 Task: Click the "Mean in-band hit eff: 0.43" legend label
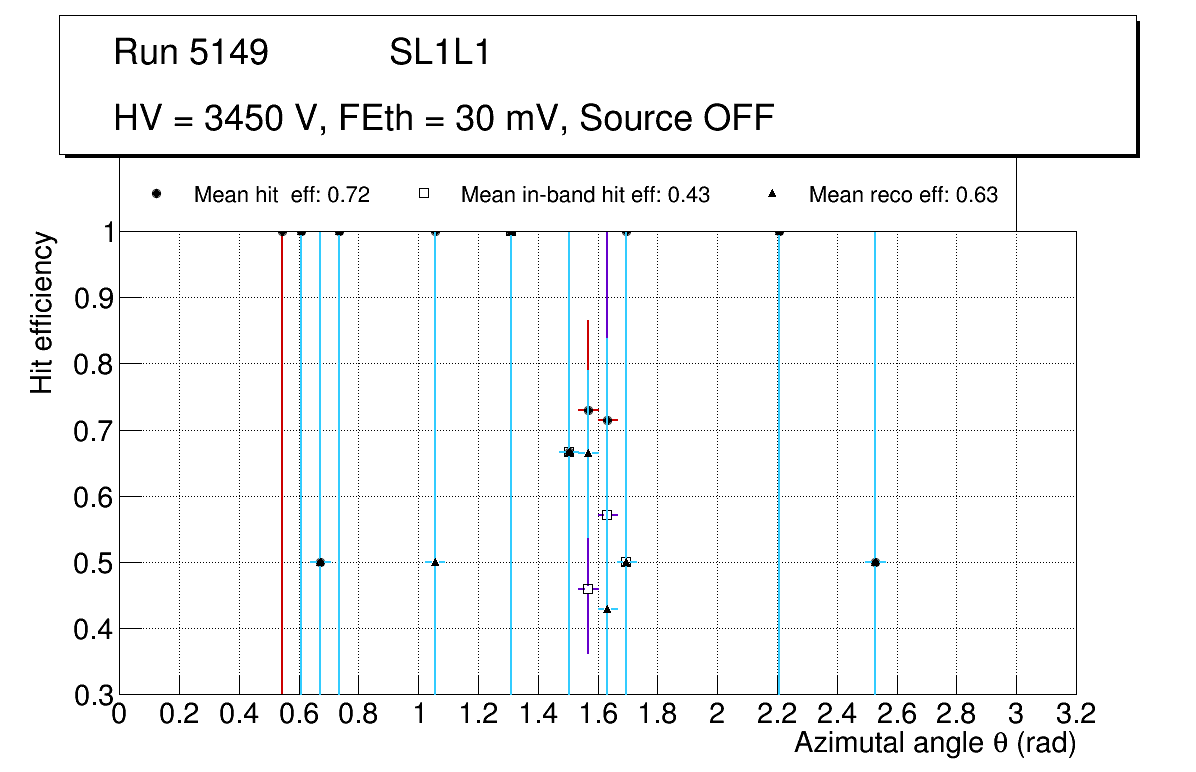(x=585, y=195)
